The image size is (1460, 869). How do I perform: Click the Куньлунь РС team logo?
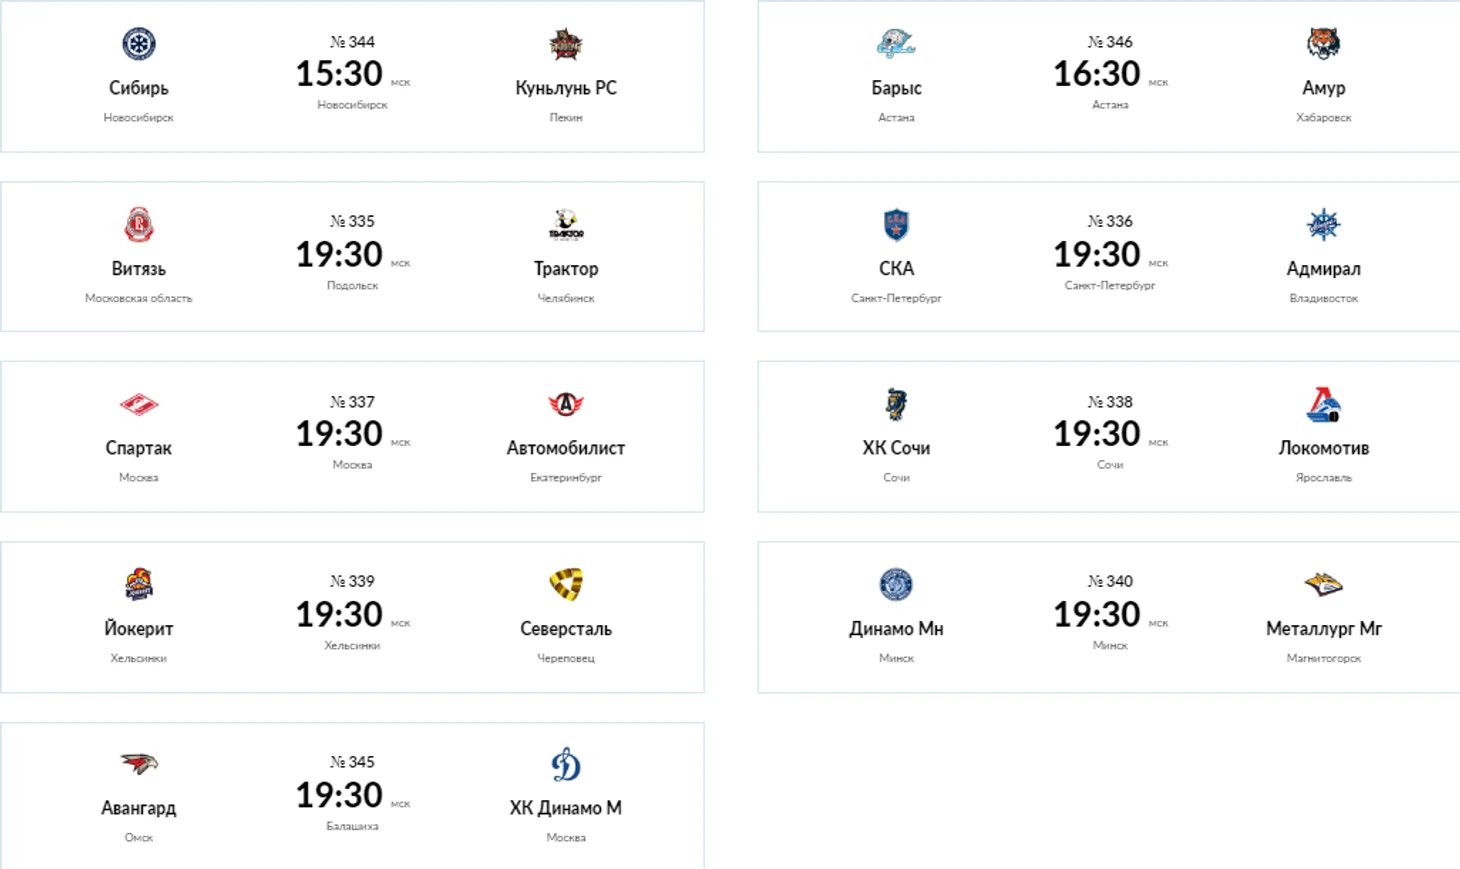566,44
